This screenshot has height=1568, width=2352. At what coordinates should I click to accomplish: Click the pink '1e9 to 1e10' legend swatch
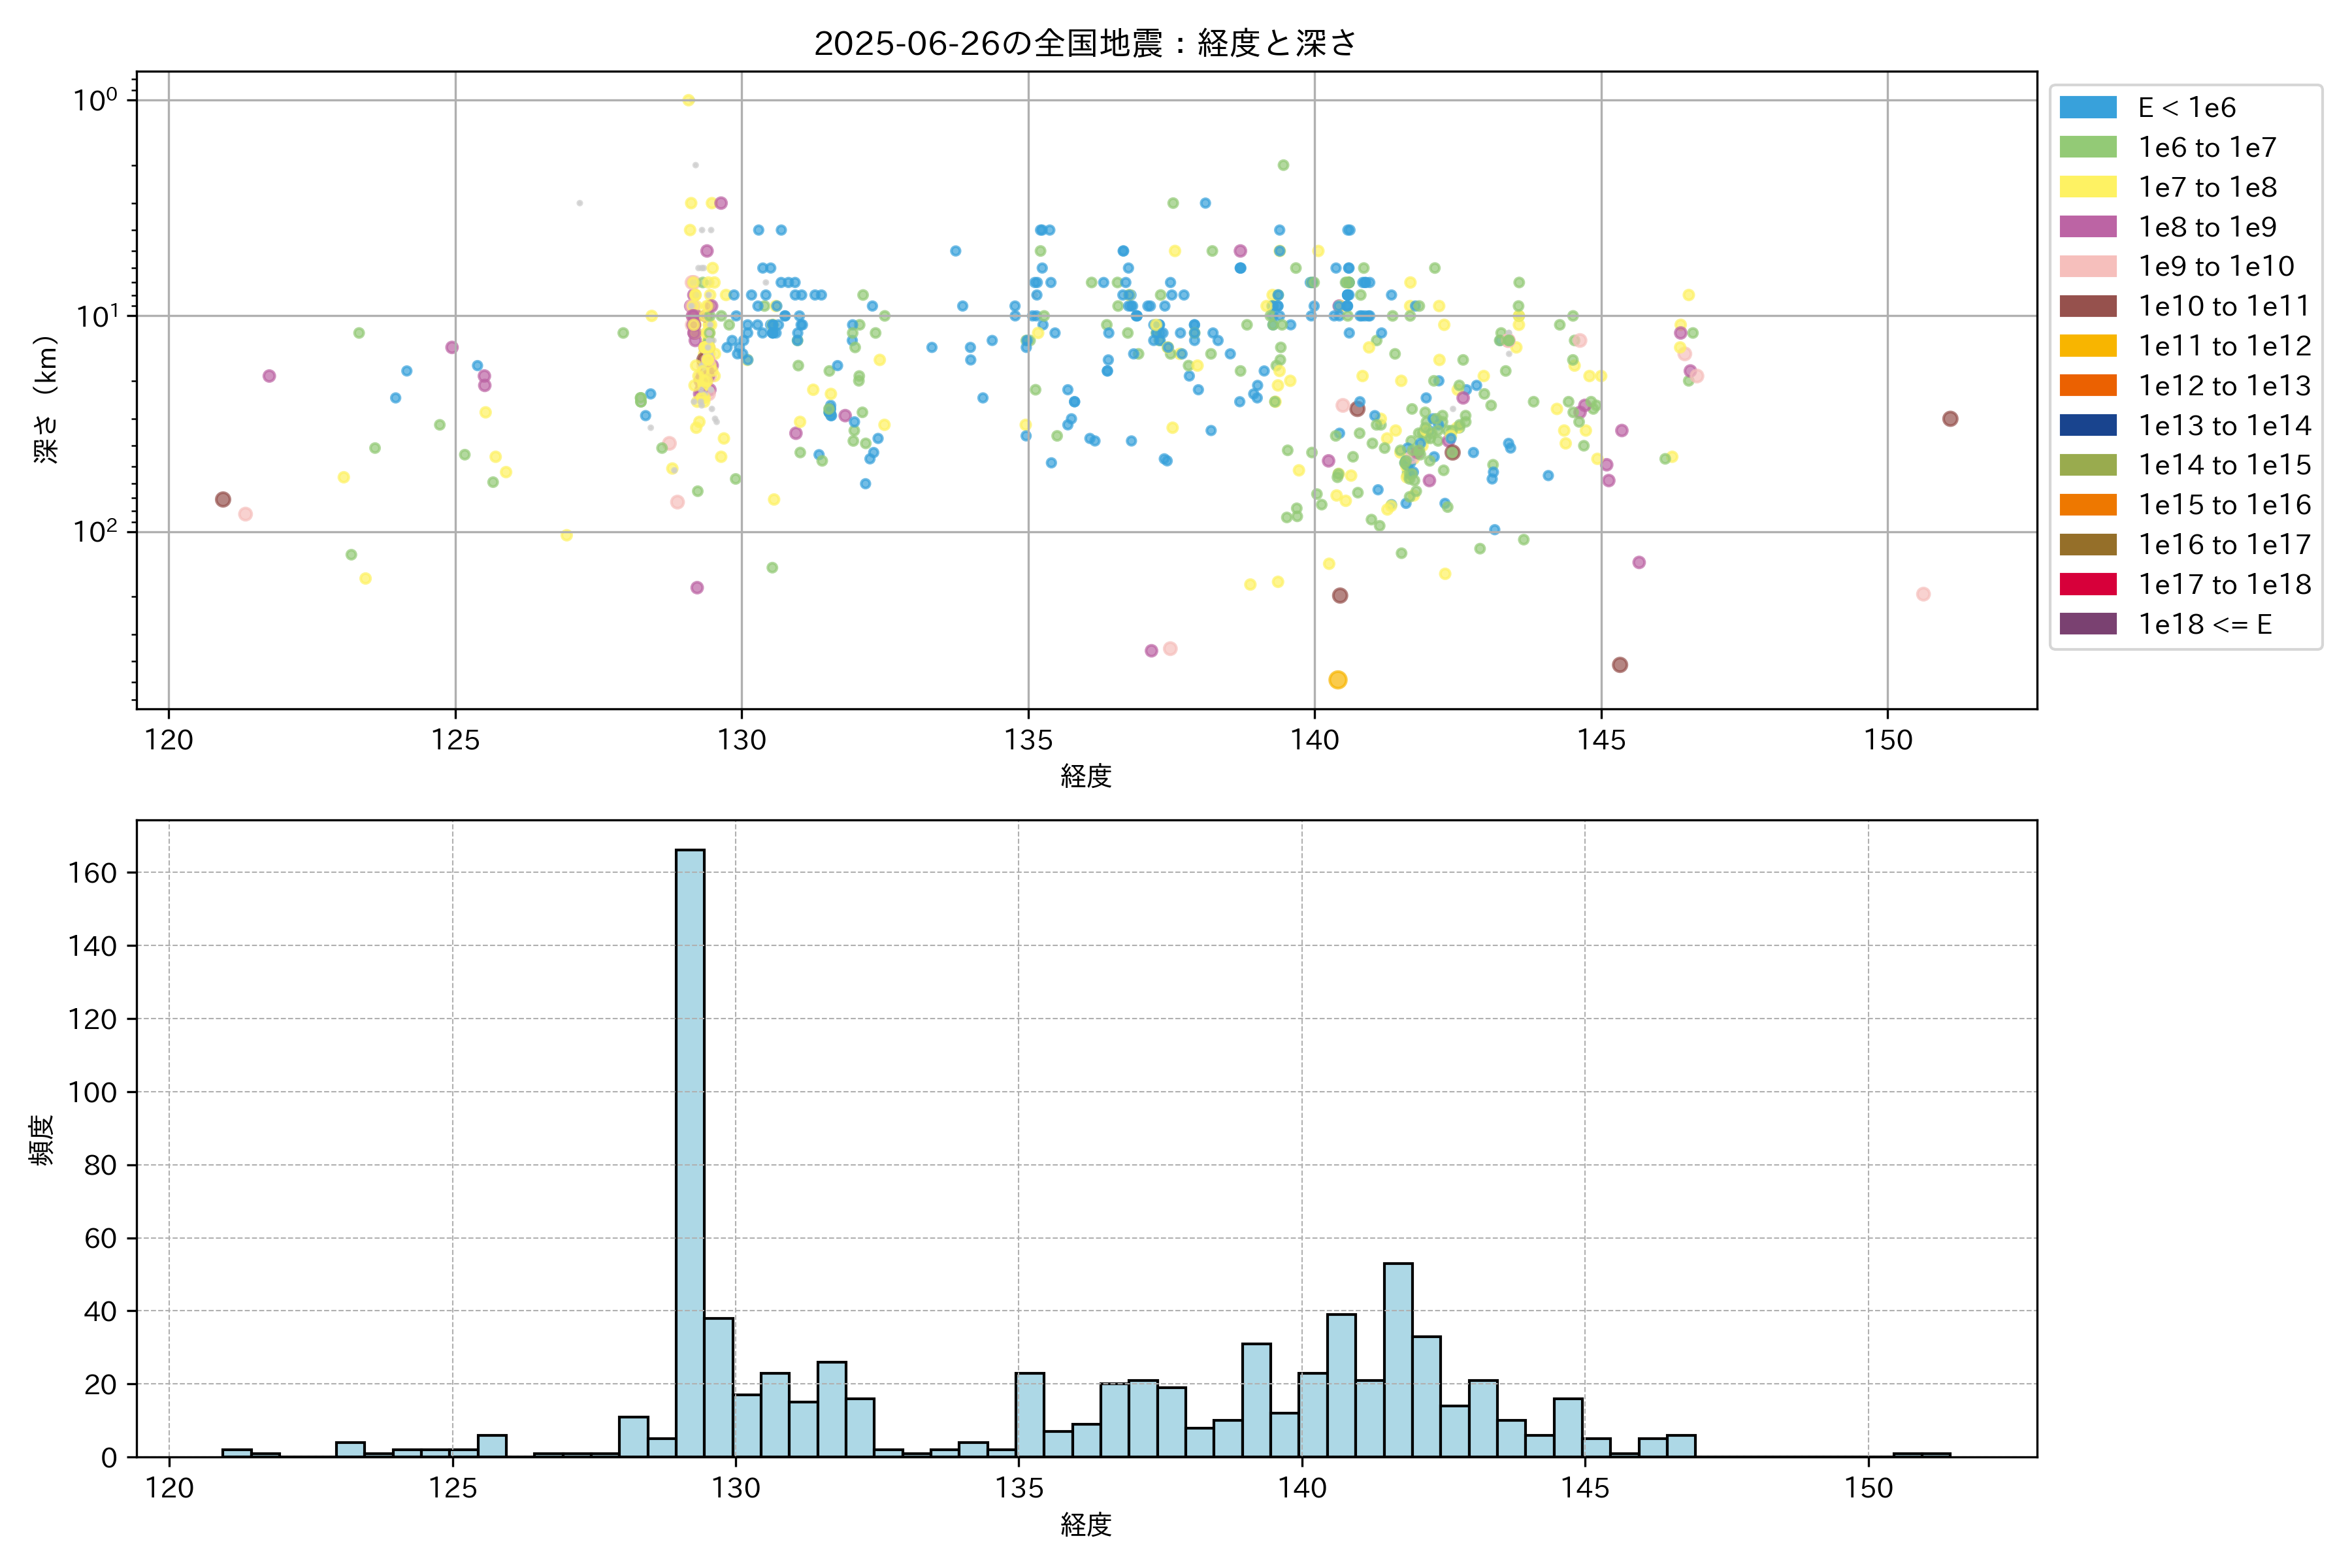click(x=2087, y=266)
